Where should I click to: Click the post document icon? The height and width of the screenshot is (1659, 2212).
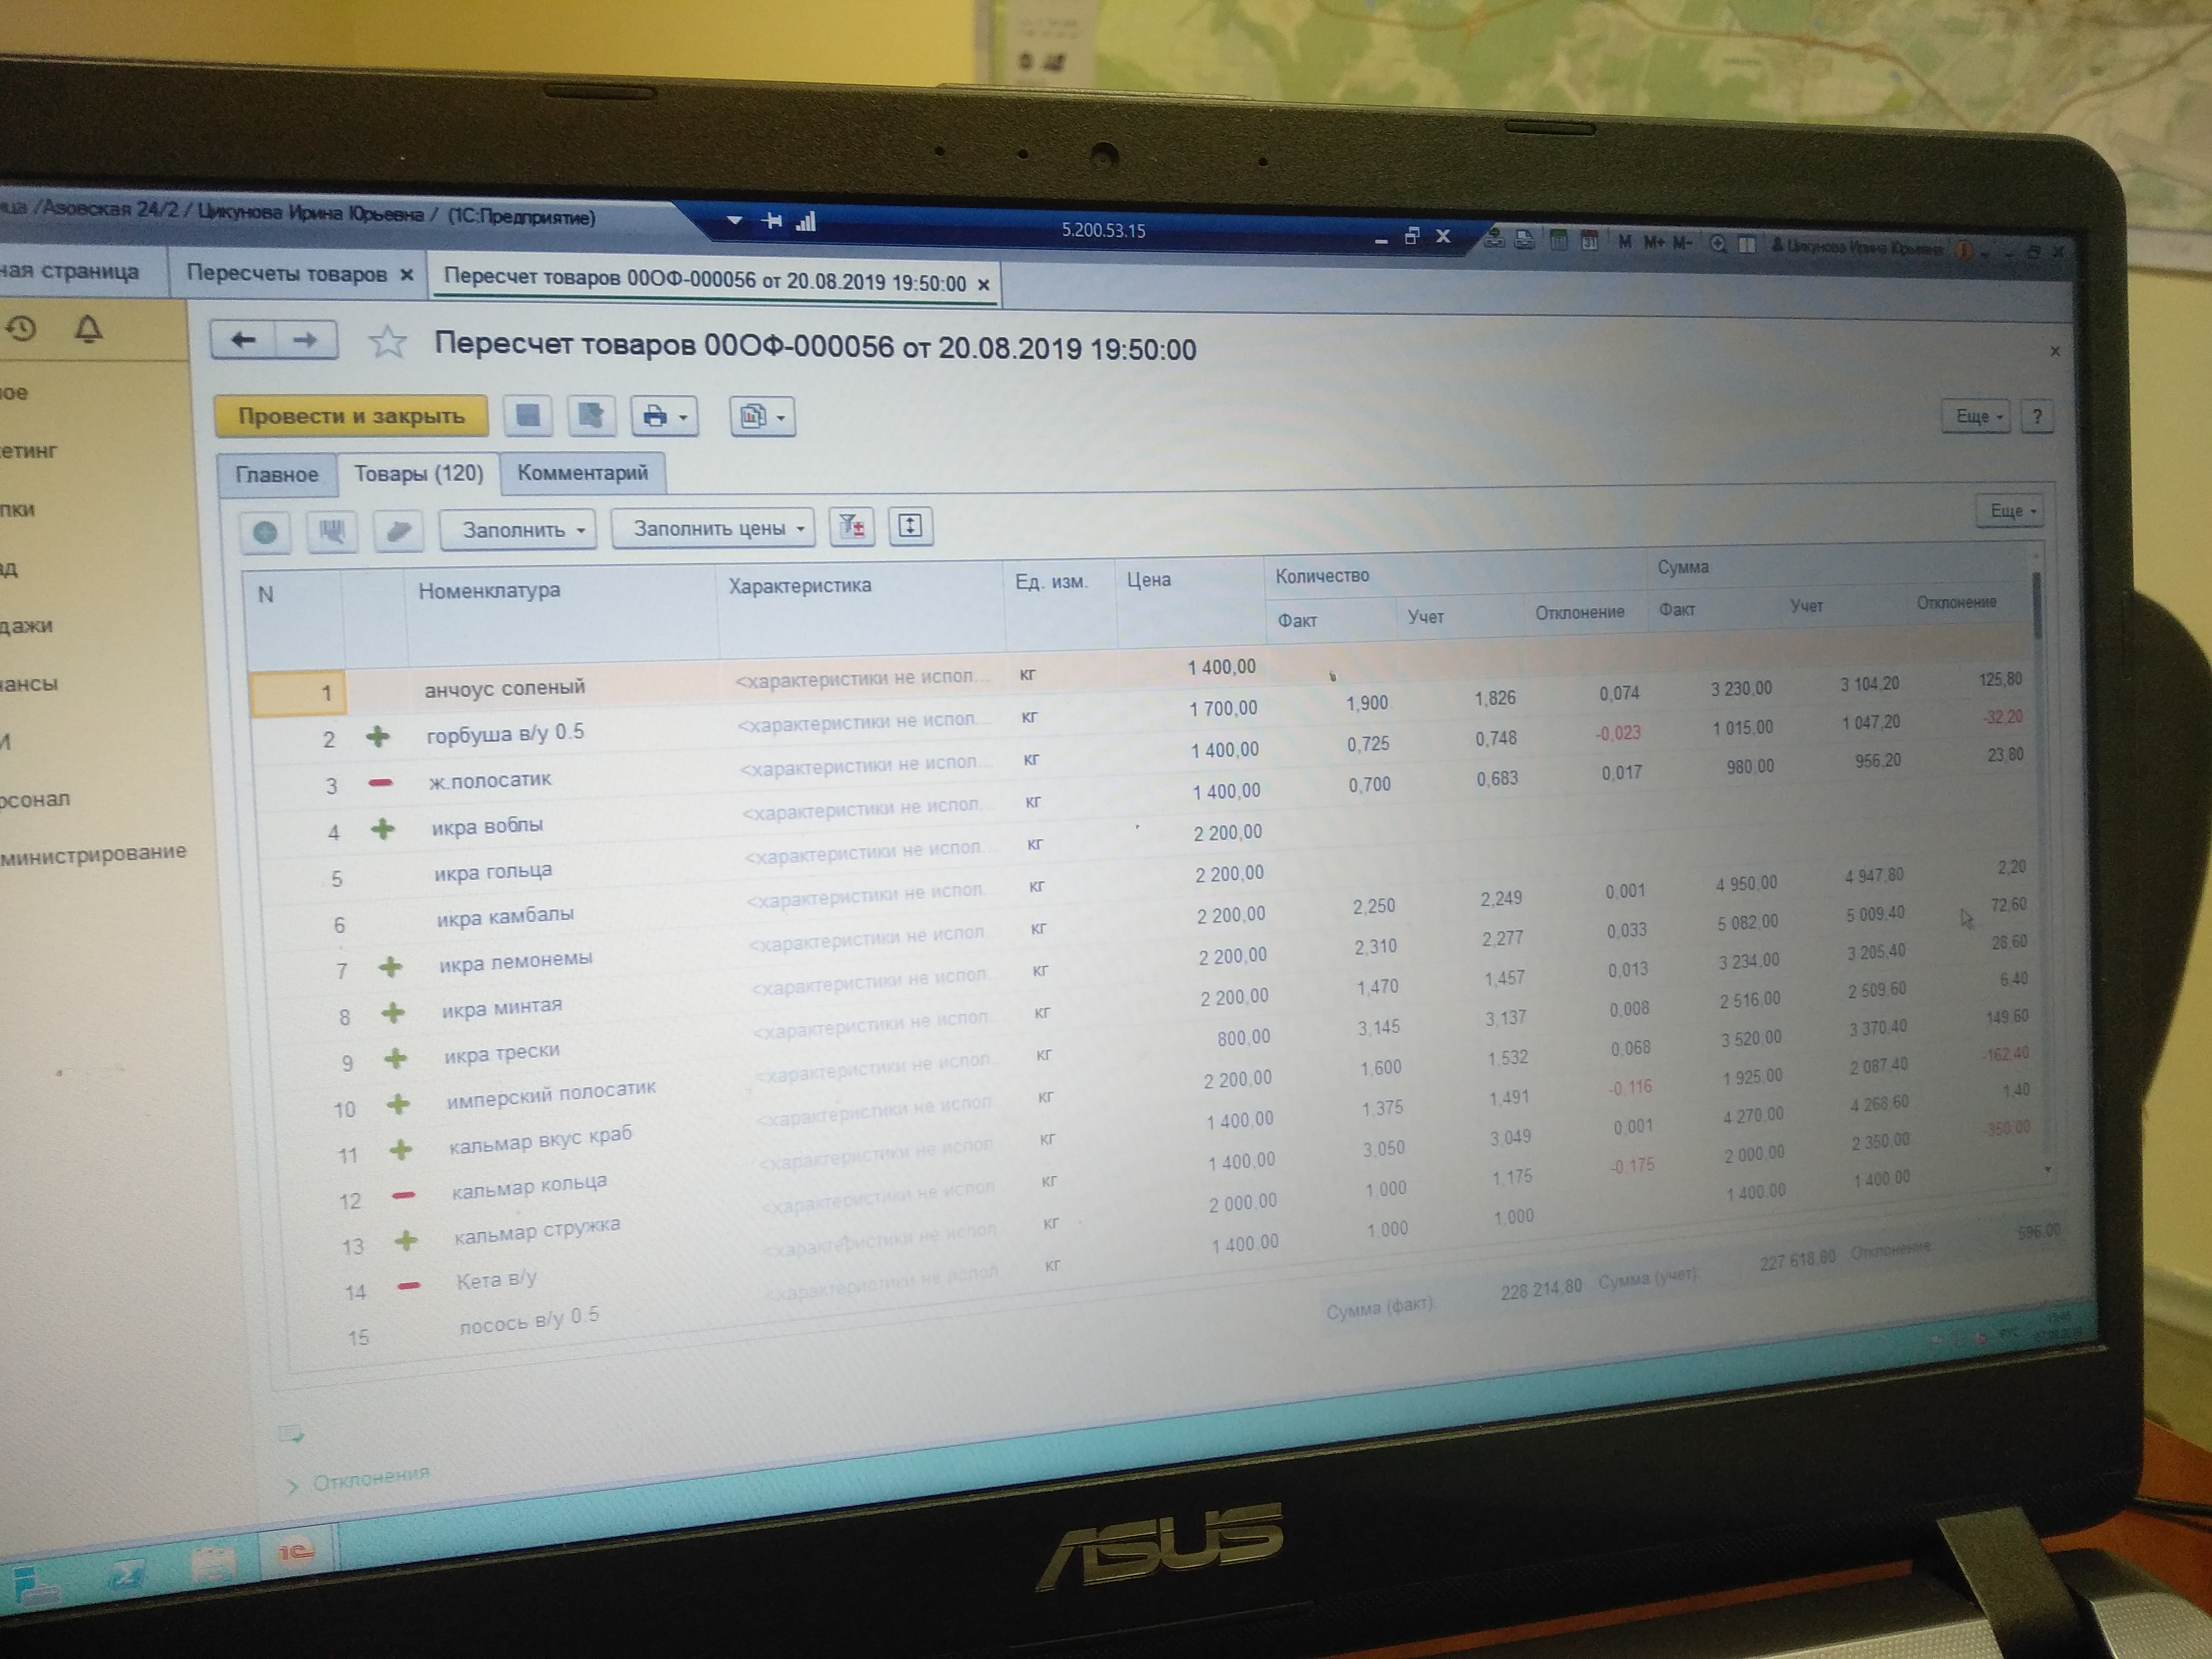click(x=591, y=415)
